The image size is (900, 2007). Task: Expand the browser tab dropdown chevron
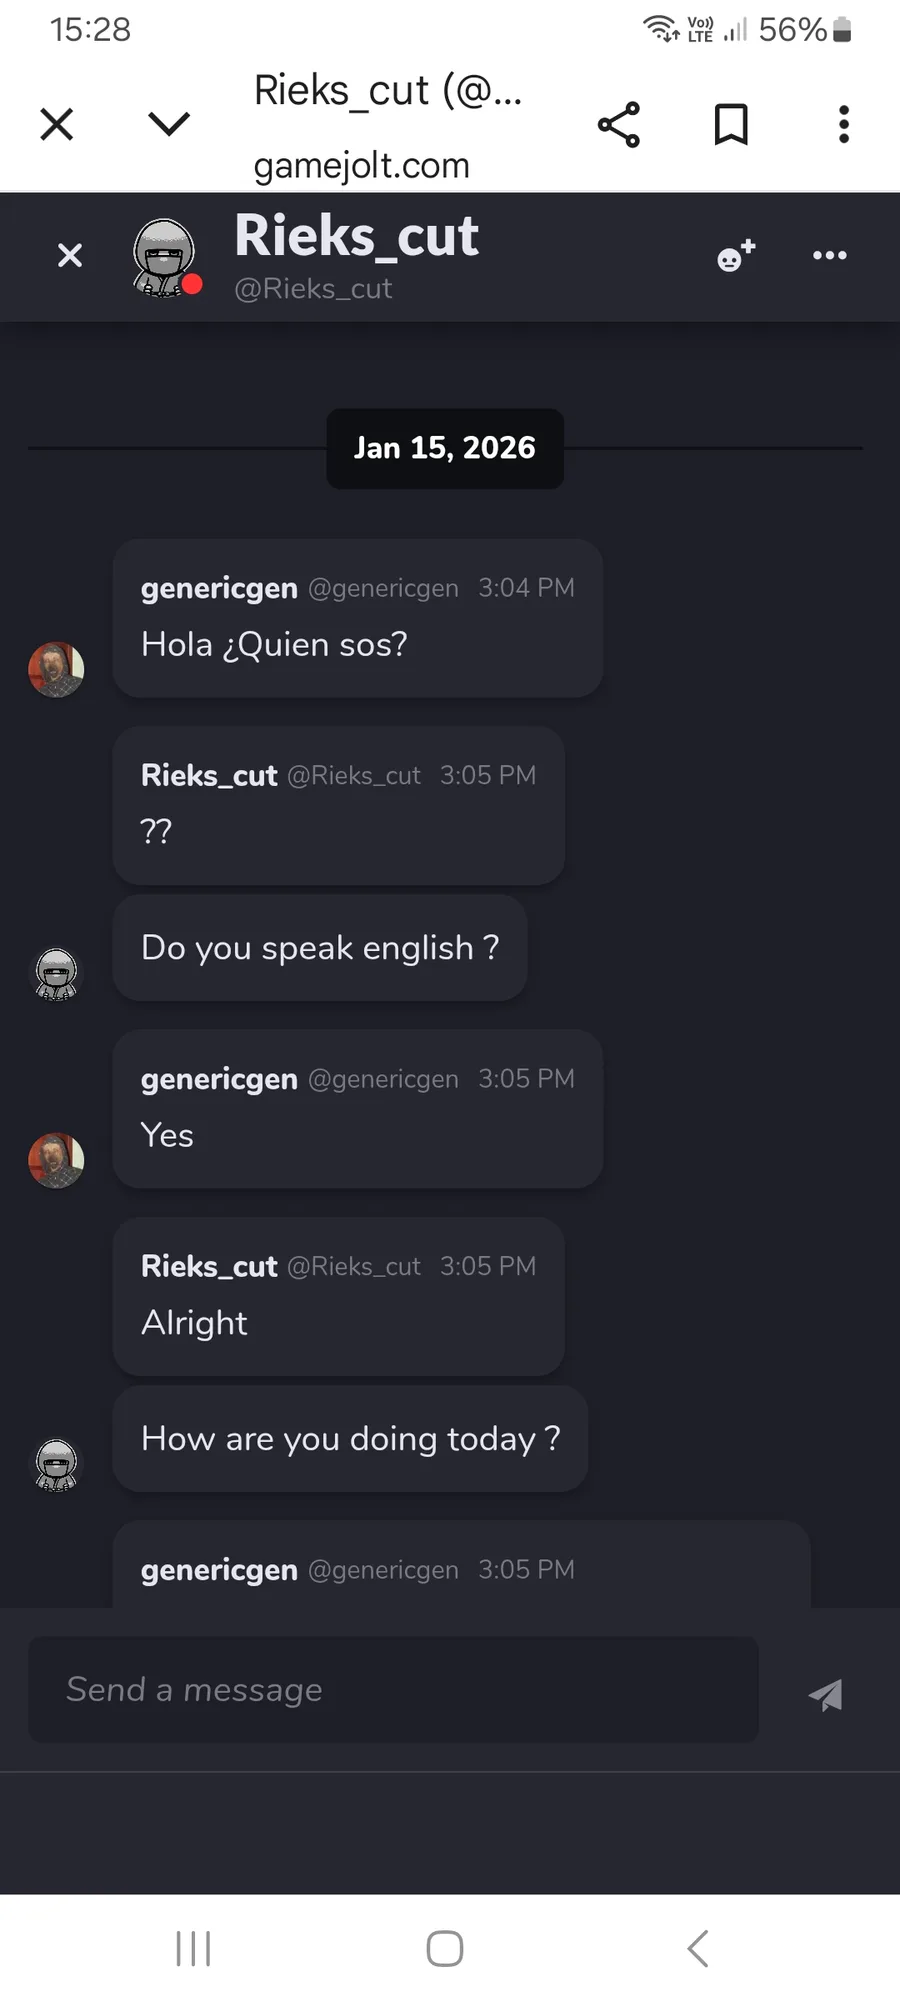(168, 124)
